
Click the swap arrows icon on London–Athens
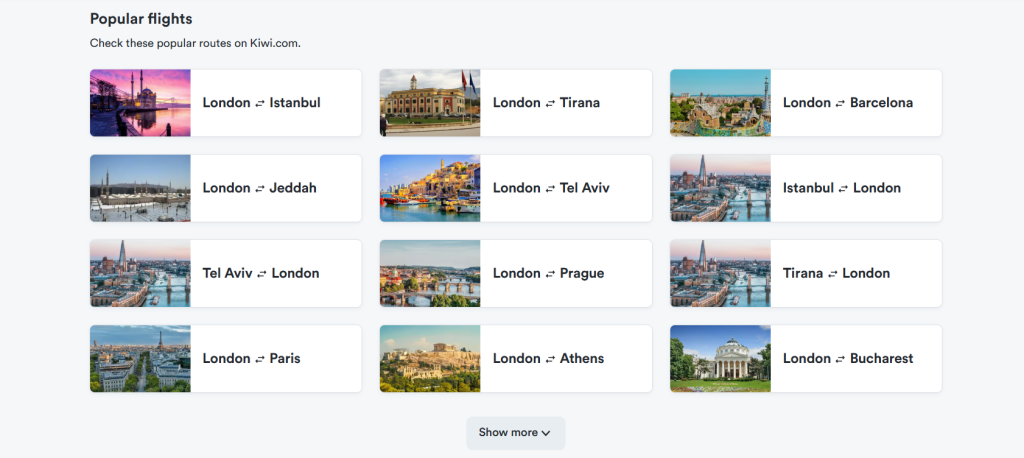tap(550, 359)
